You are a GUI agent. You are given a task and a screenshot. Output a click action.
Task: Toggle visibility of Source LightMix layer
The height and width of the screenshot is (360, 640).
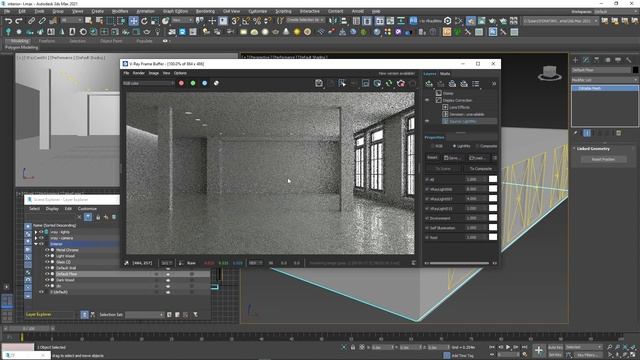point(427,121)
